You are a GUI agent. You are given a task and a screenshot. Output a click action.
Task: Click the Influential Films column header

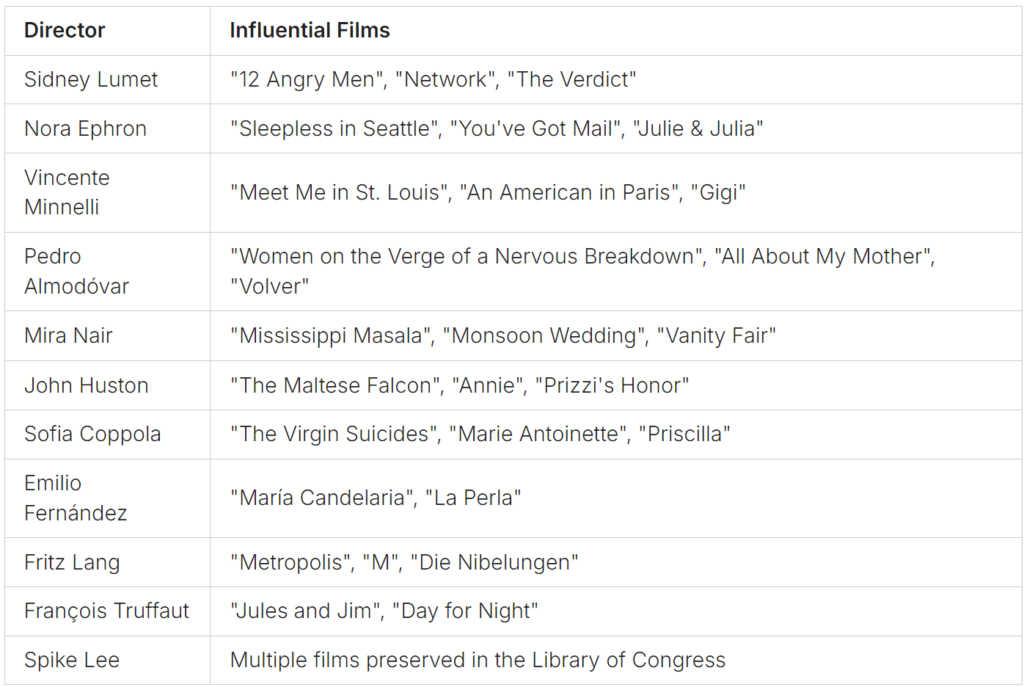[x=616, y=31]
